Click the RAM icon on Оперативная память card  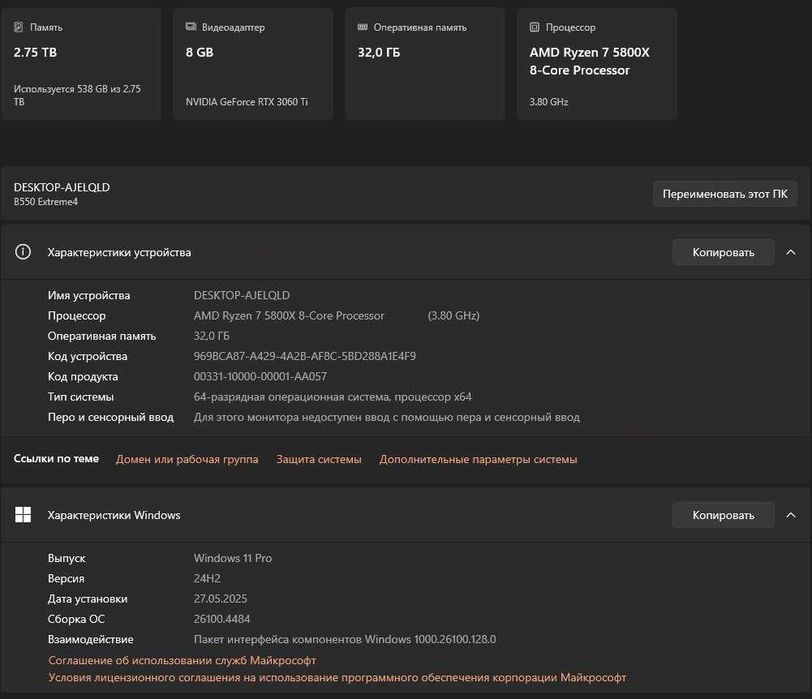[x=363, y=28]
